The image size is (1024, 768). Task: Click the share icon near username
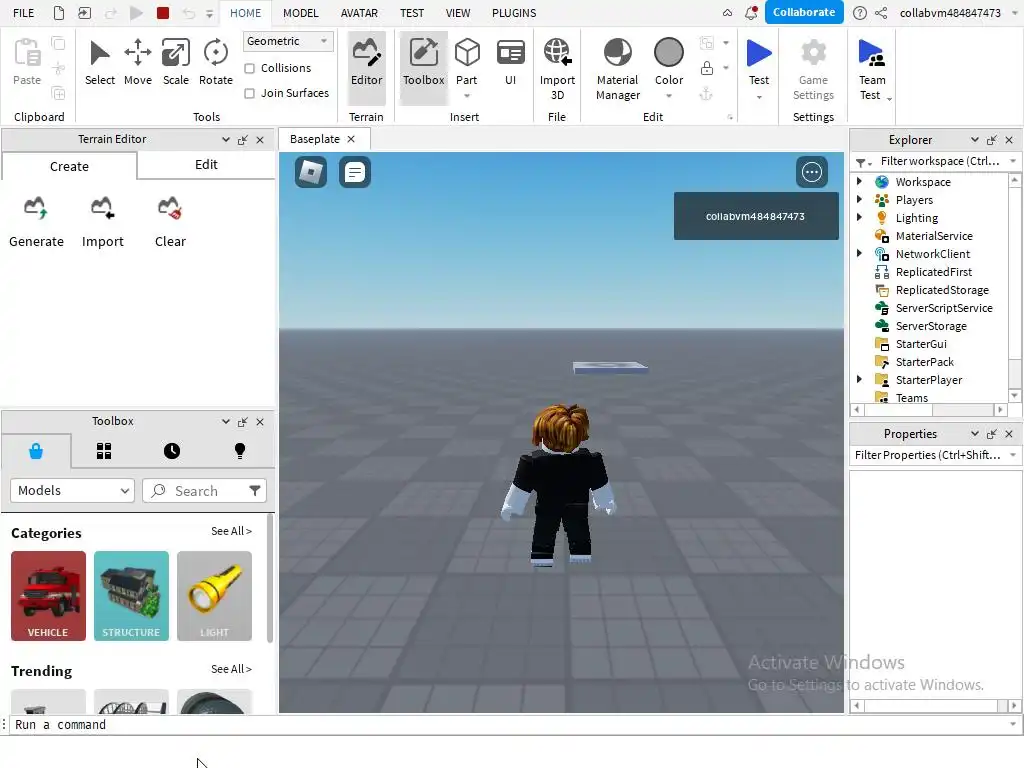(881, 12)
